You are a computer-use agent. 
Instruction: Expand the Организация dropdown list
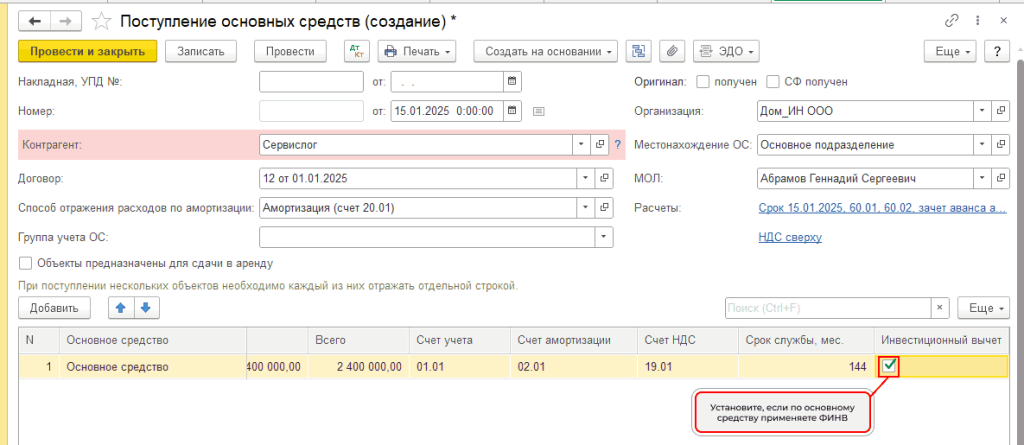[982, 111]
